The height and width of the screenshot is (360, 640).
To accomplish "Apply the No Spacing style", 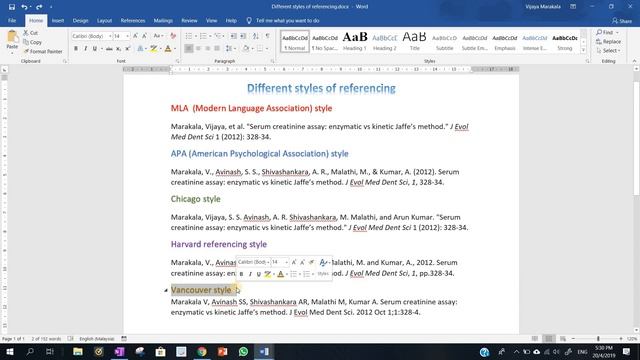I will point(325,41).
